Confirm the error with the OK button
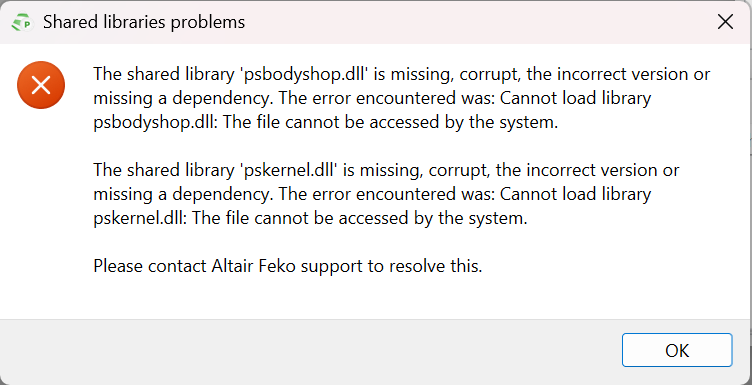This screenshot has width=752, height=385. pos(677,350)
